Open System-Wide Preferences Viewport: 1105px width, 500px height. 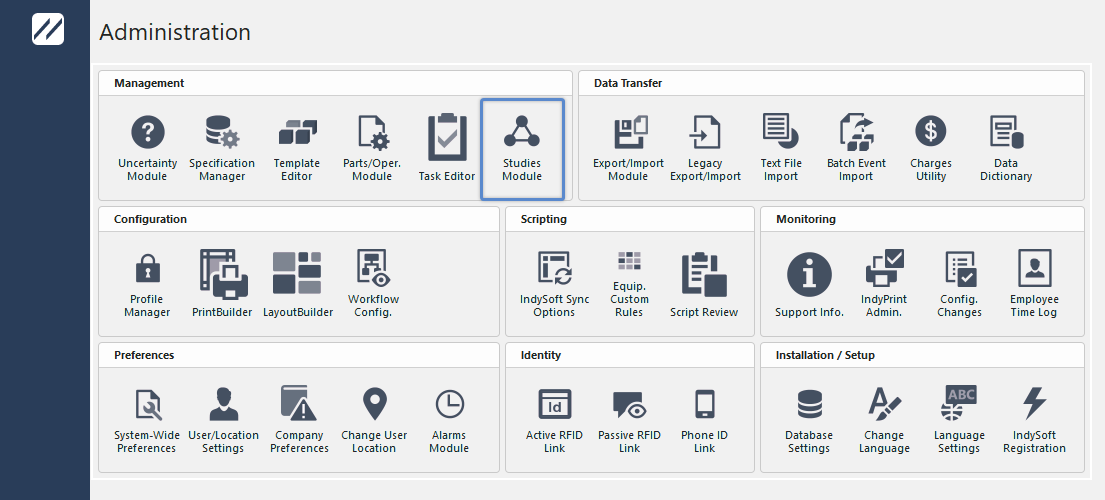click(147, 420)
